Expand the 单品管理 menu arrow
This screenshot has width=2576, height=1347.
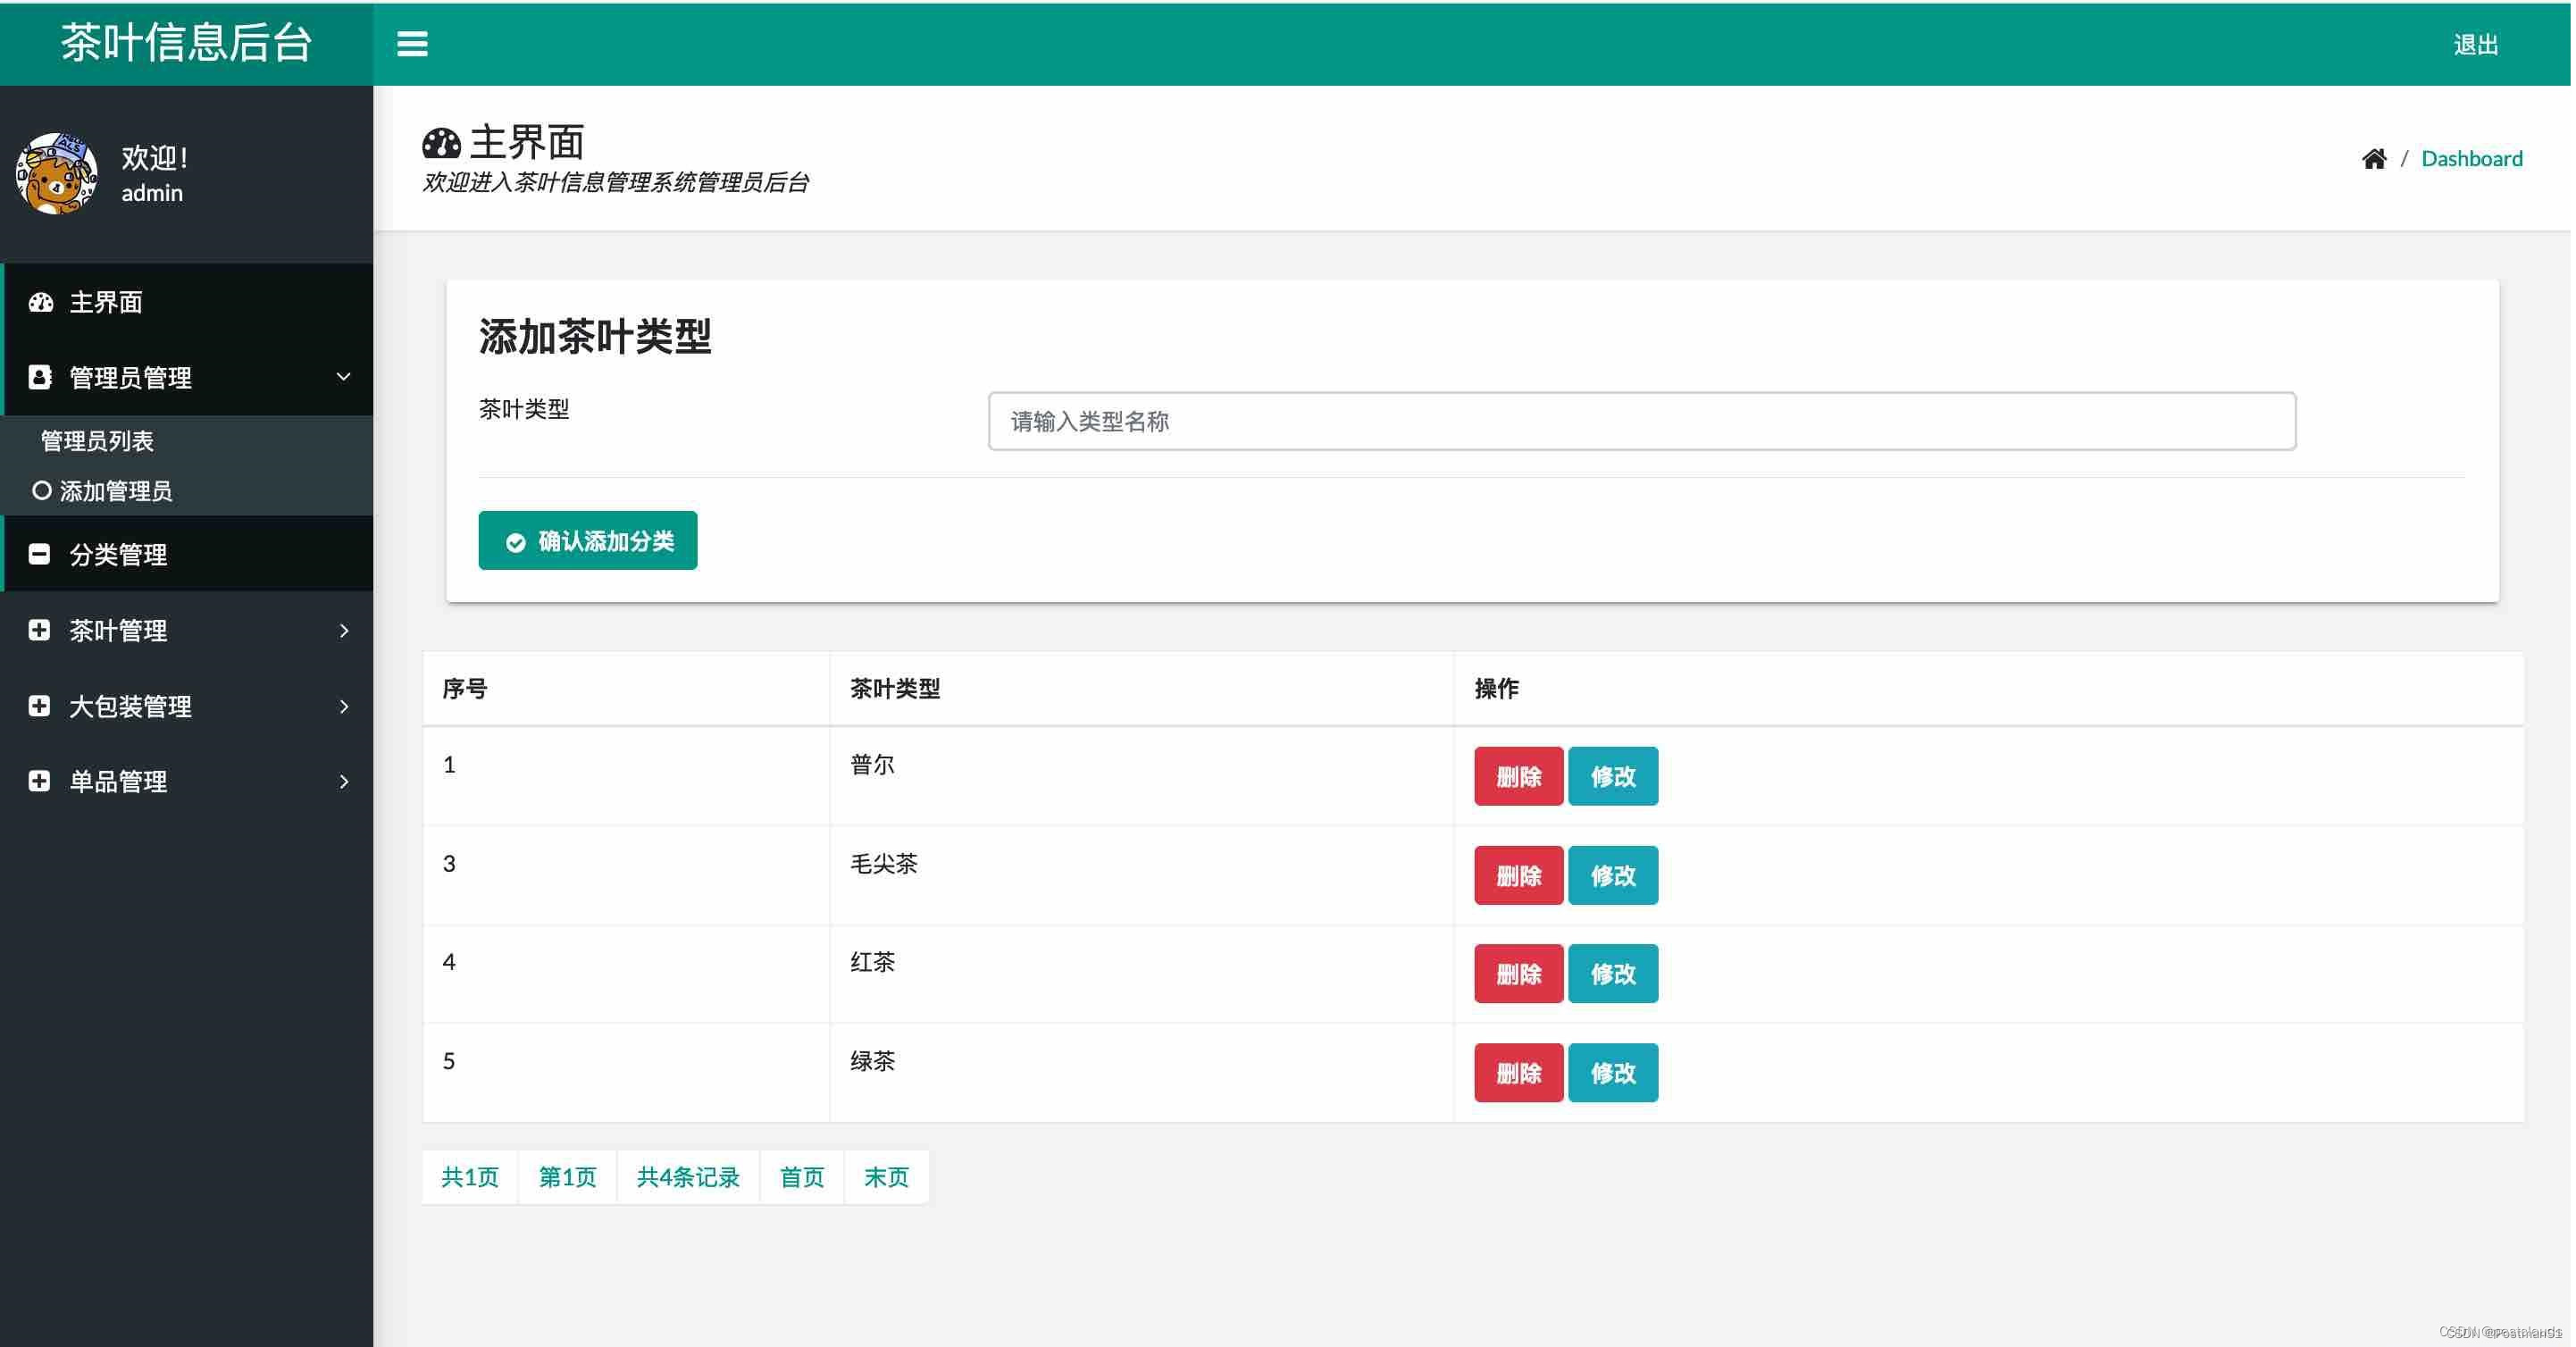343,781
